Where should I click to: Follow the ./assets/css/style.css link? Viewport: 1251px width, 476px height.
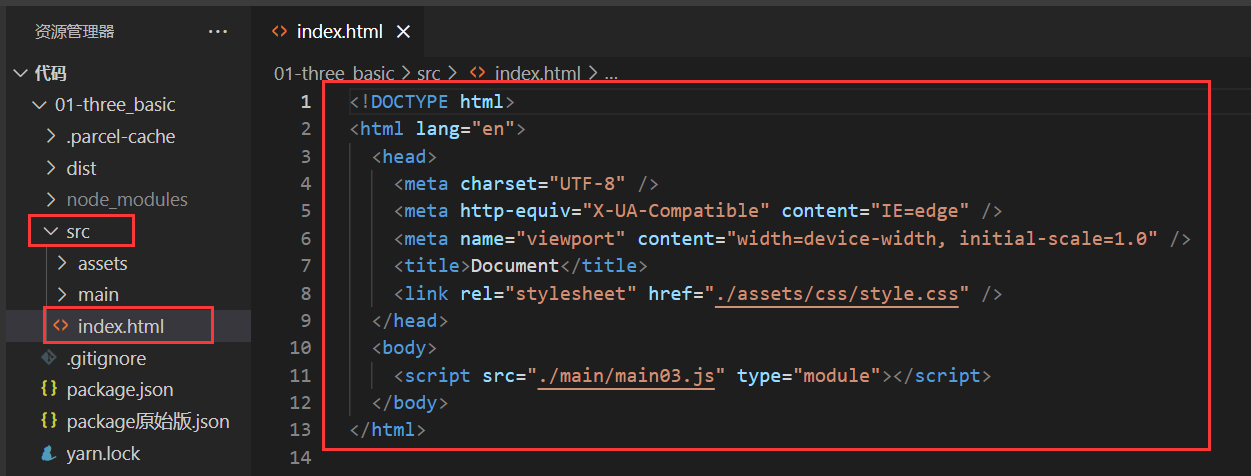(x=837, y=294)
